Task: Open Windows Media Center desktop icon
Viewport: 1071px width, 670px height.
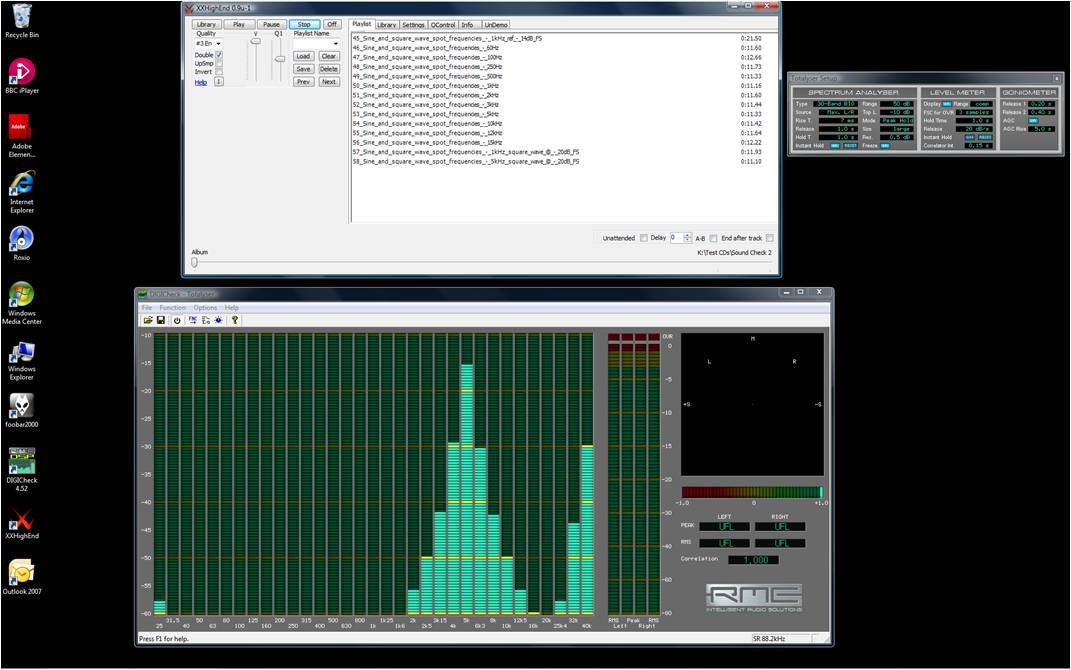Action: [22, 303]
